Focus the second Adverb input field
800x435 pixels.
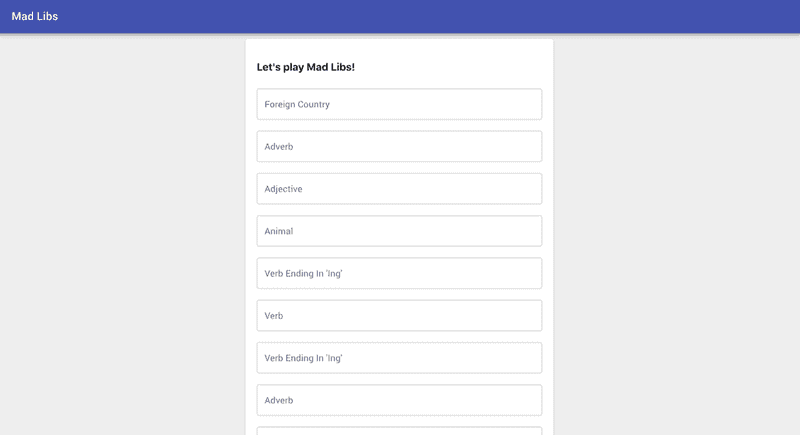(399, 400)
